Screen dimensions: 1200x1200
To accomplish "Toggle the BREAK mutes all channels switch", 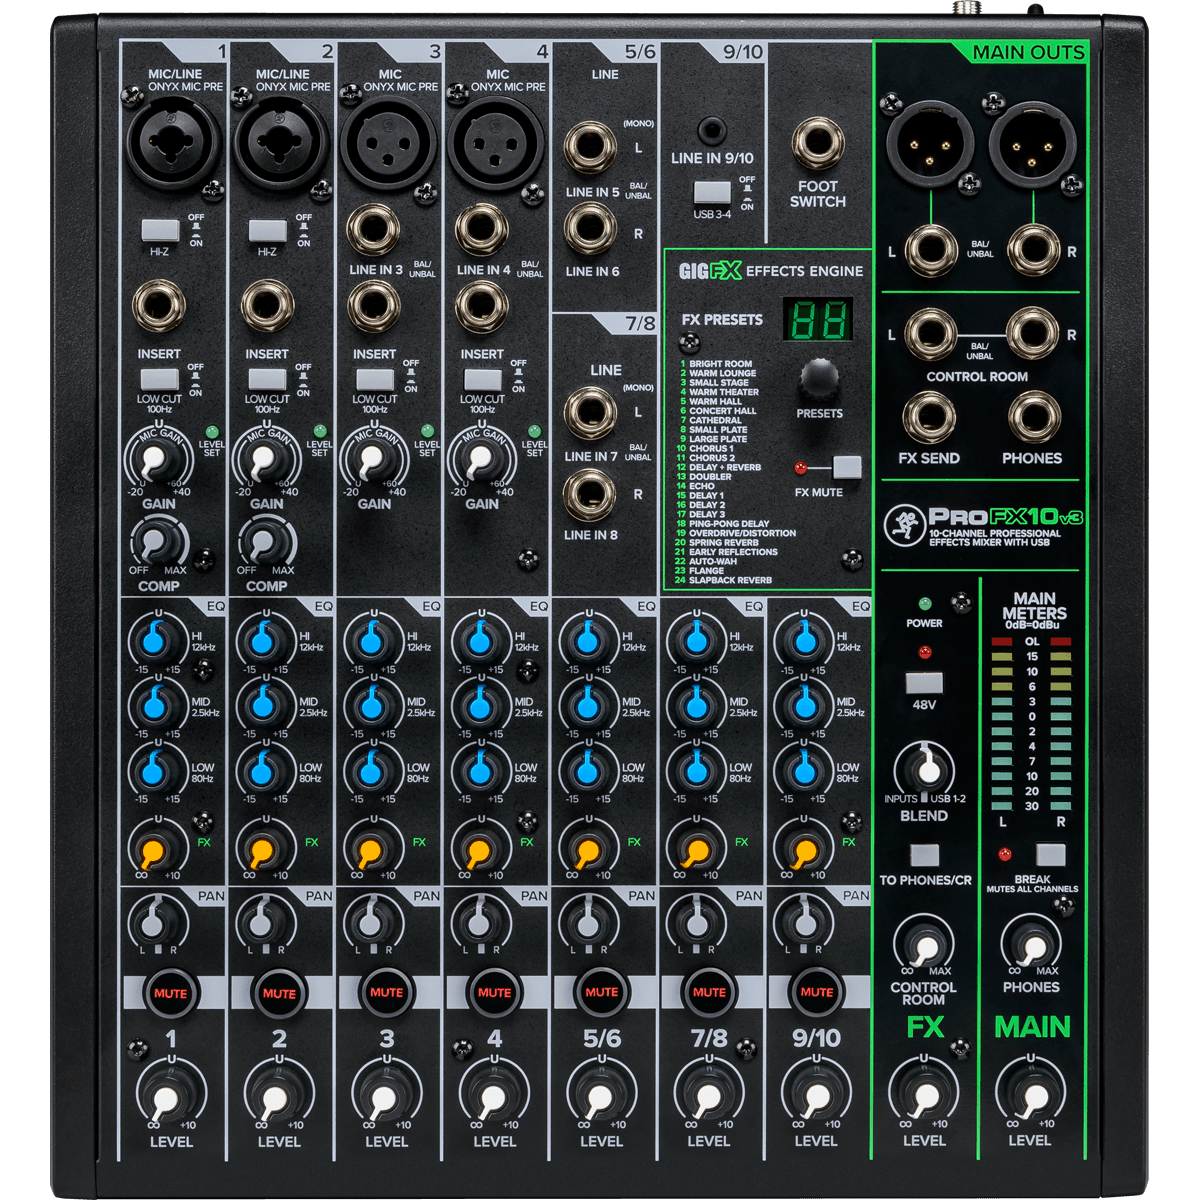I will [1050, 854].
